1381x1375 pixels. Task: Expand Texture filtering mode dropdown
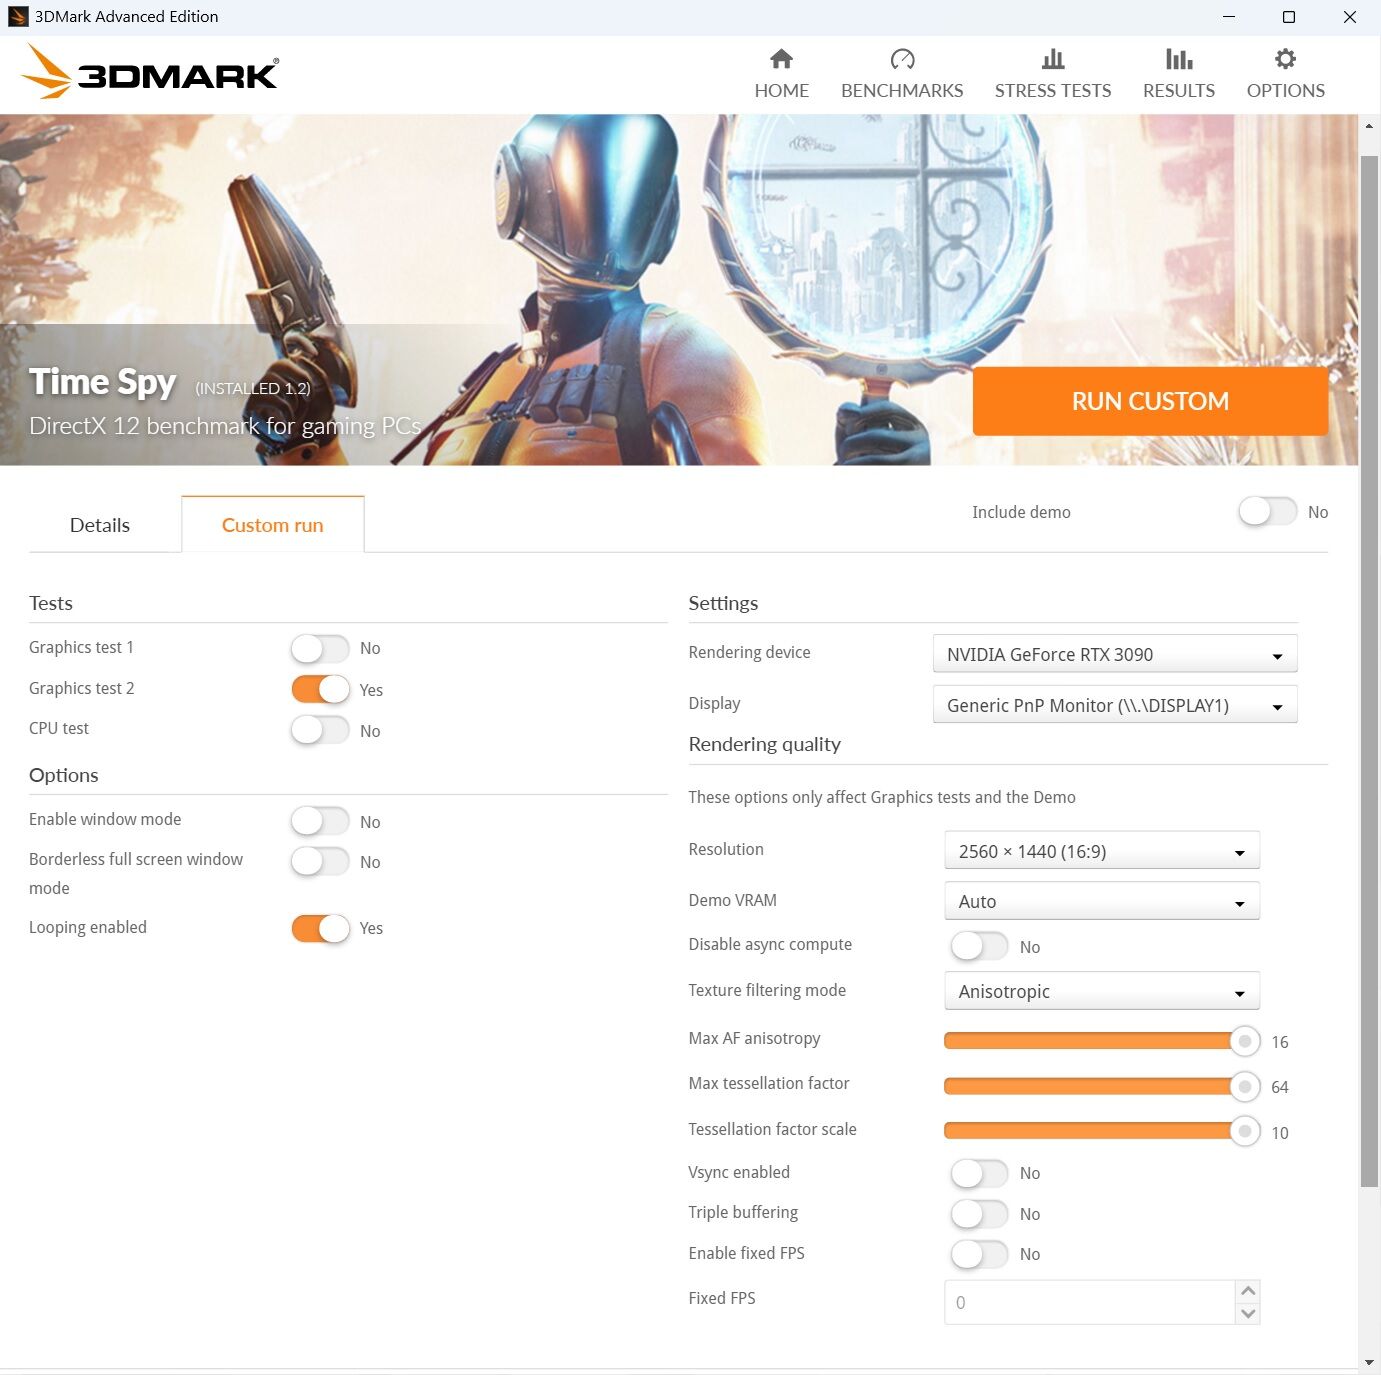[x=1102, y=991]
